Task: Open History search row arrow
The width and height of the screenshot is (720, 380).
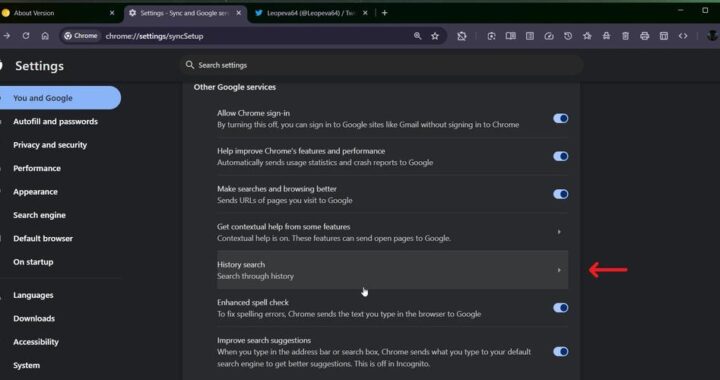Action: pos(559,270)
